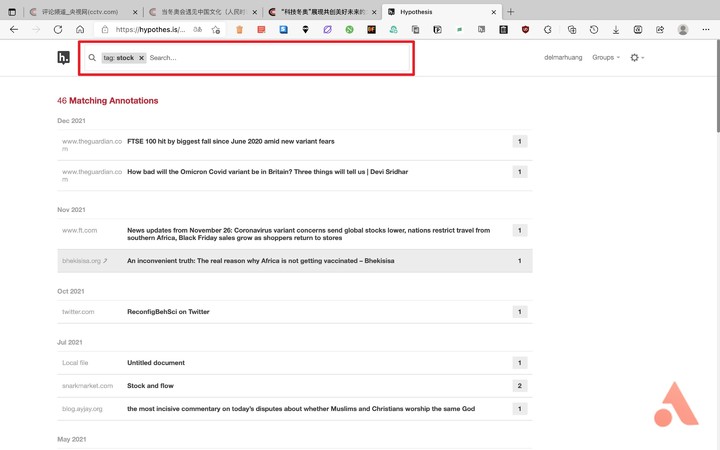Screen dimensions: 720x450
Task: Click the search magnifier icon
Action: pyautogui.click(x=92, y=58)
